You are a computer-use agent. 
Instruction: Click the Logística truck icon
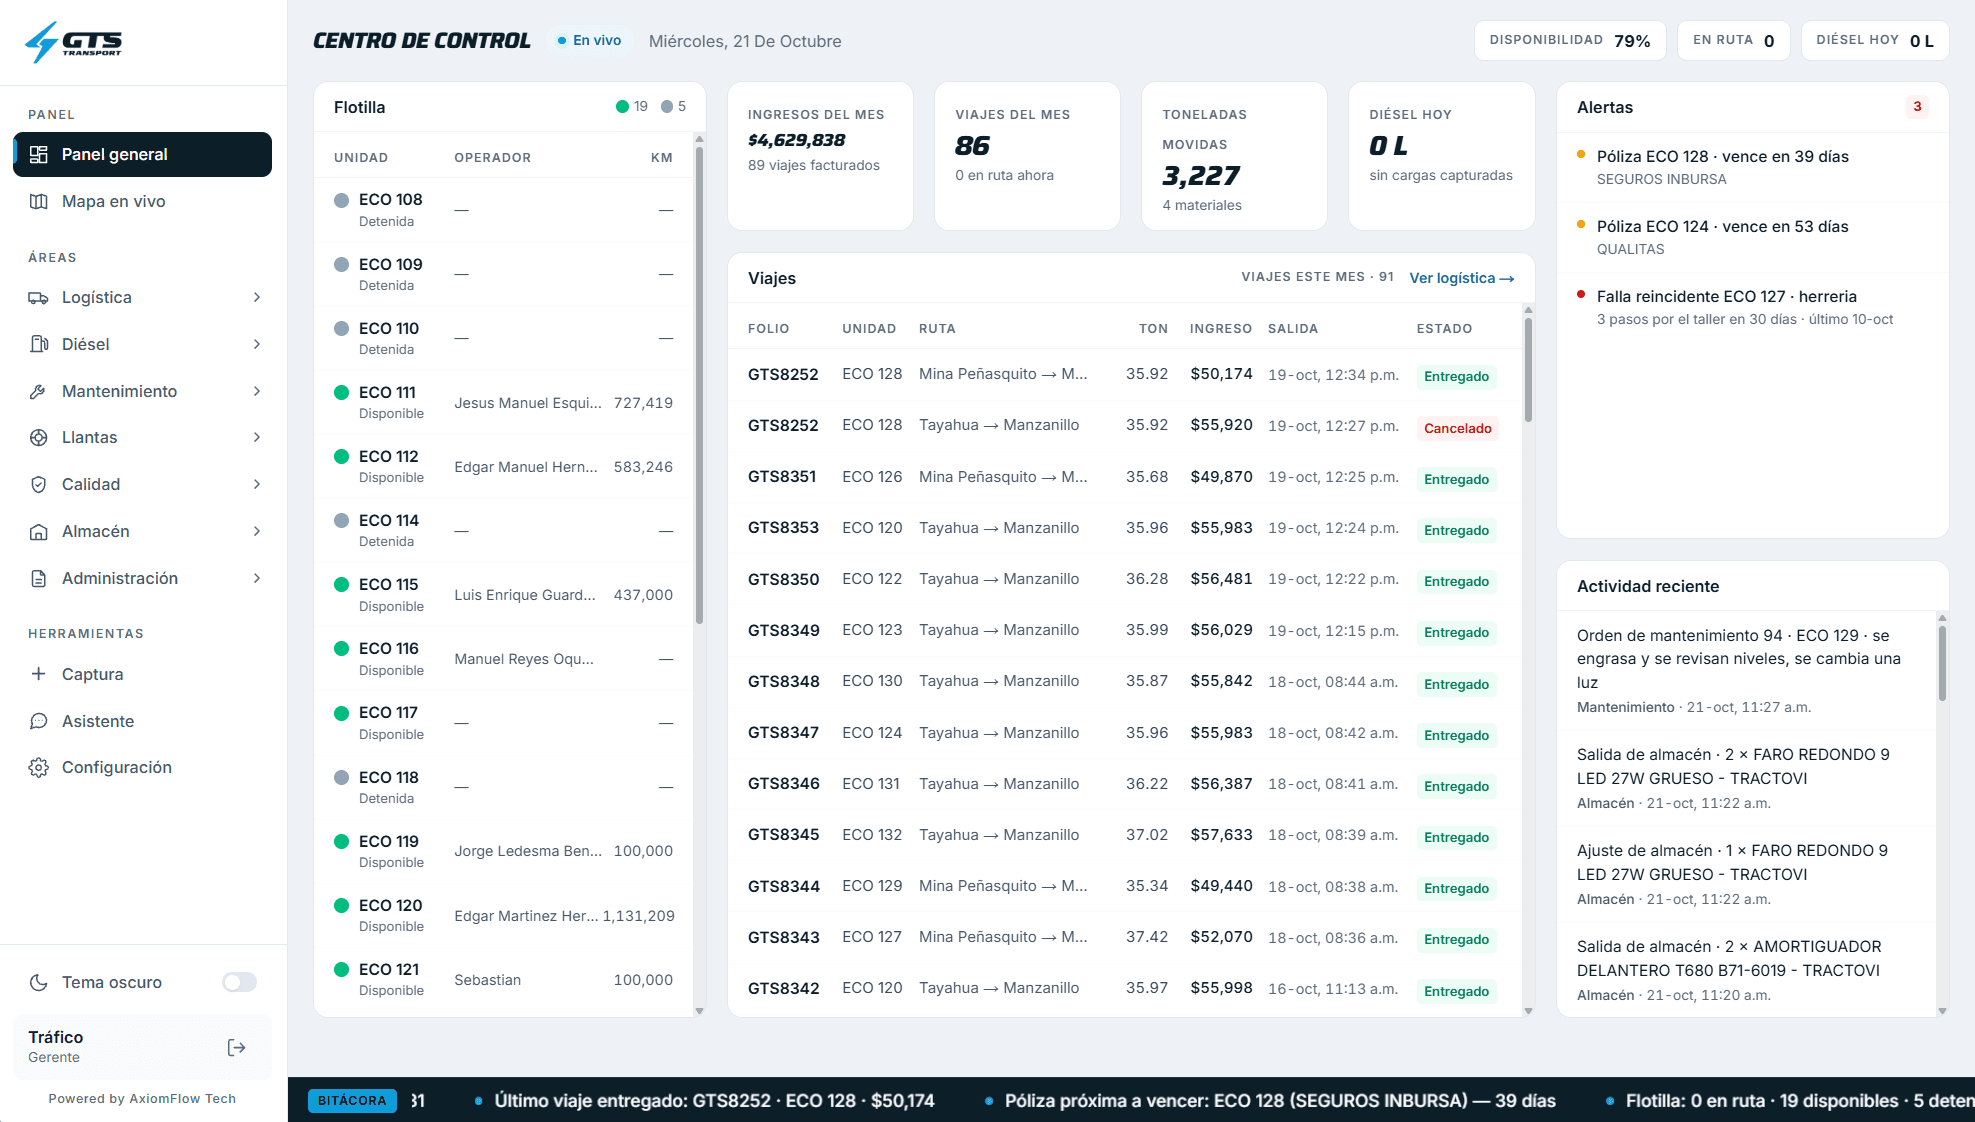click(x=39, y=297)
